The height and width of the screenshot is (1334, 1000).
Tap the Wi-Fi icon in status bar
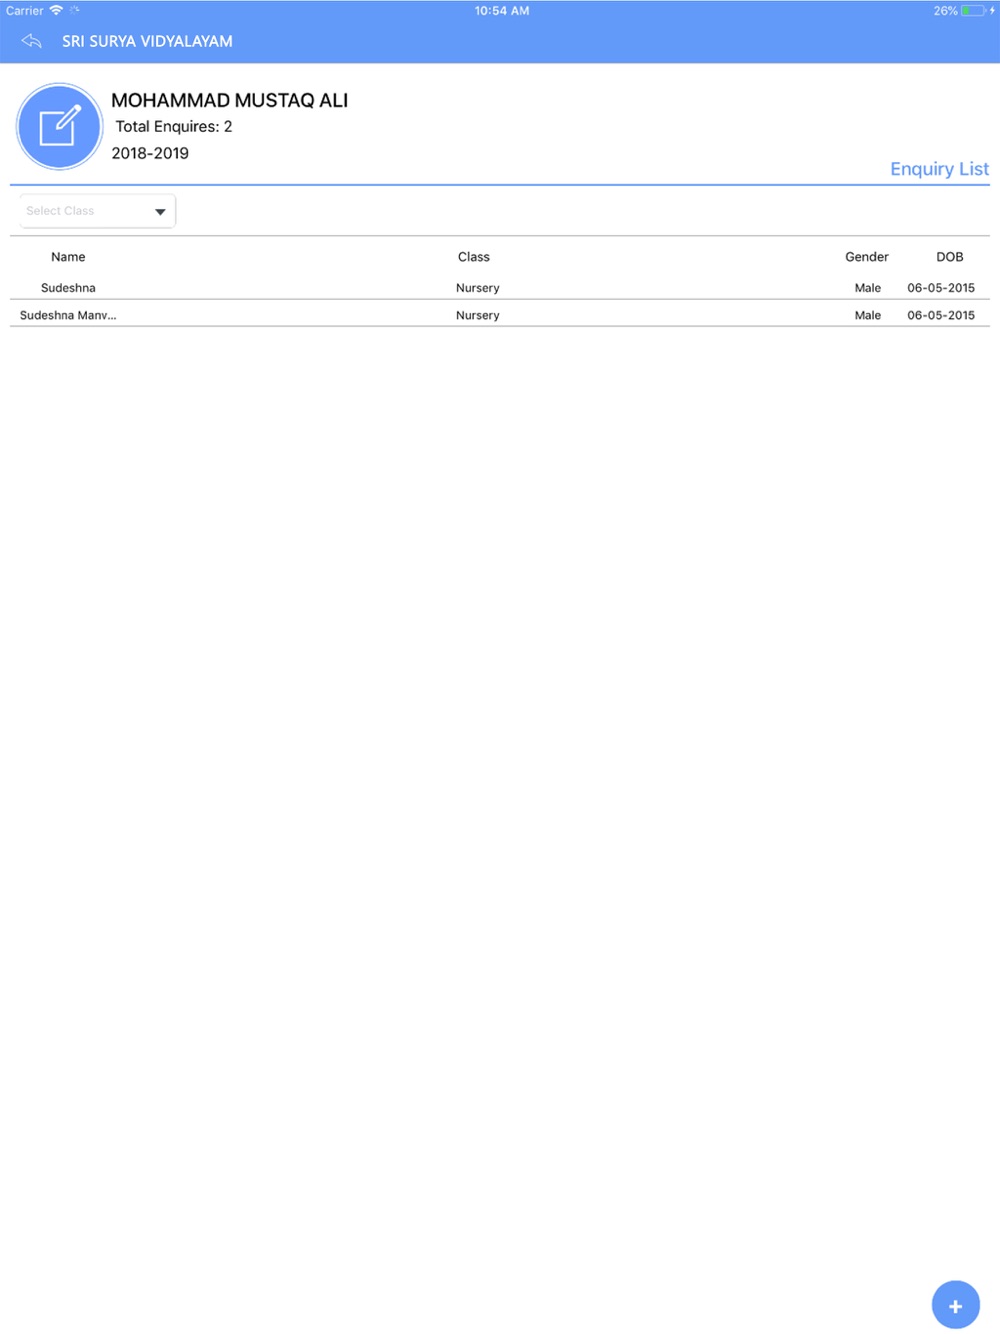56,10
